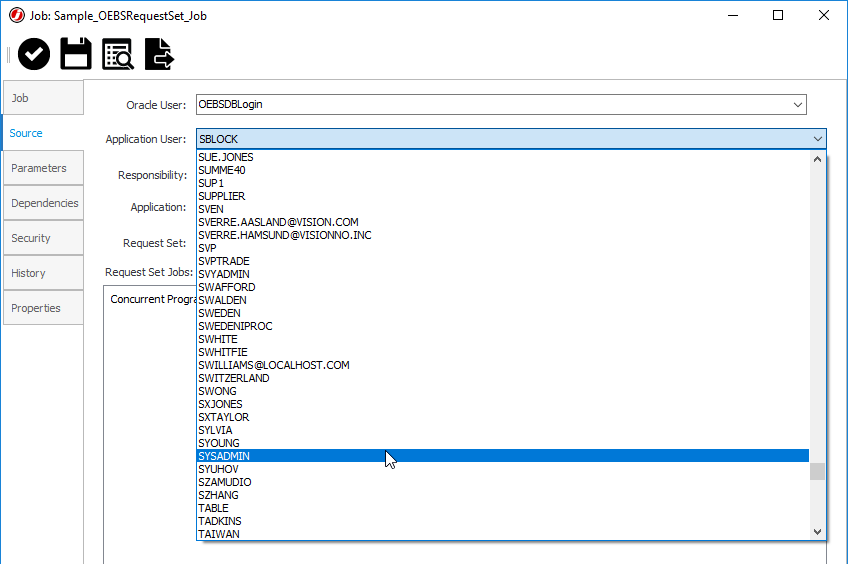Choose SWITZERLAND from the list
This screenshot has height=564, width=848.
click(503, 378)
